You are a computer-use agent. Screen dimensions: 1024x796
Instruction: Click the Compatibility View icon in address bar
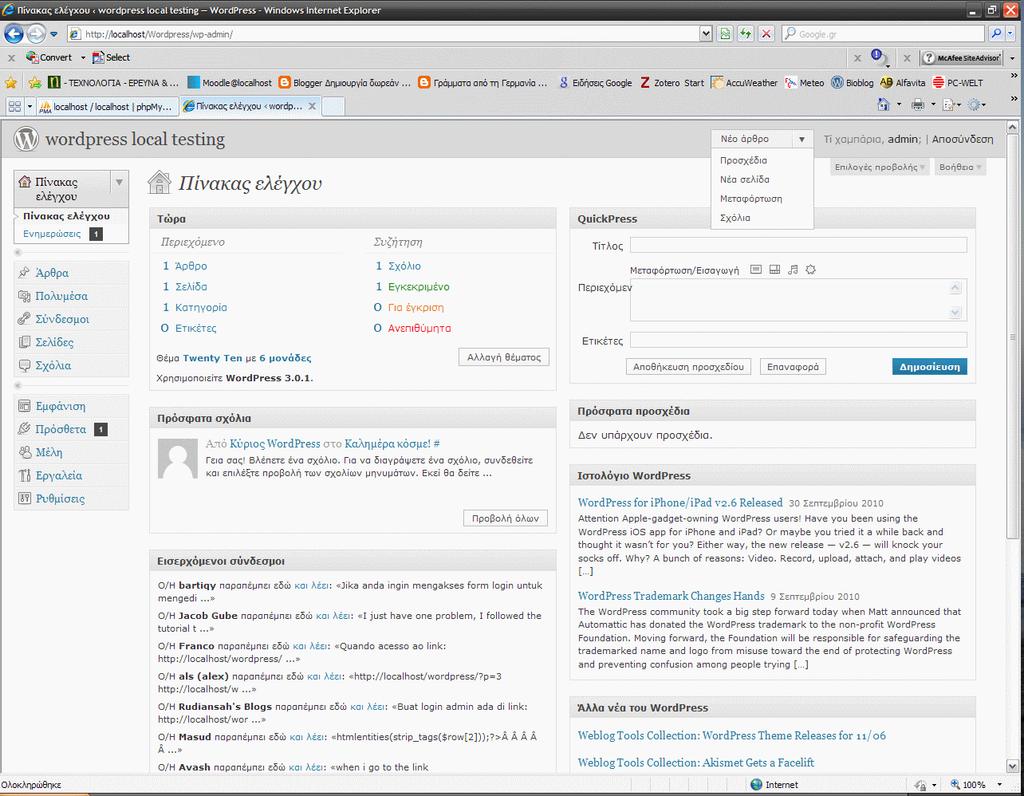click(x=724, y=34)
